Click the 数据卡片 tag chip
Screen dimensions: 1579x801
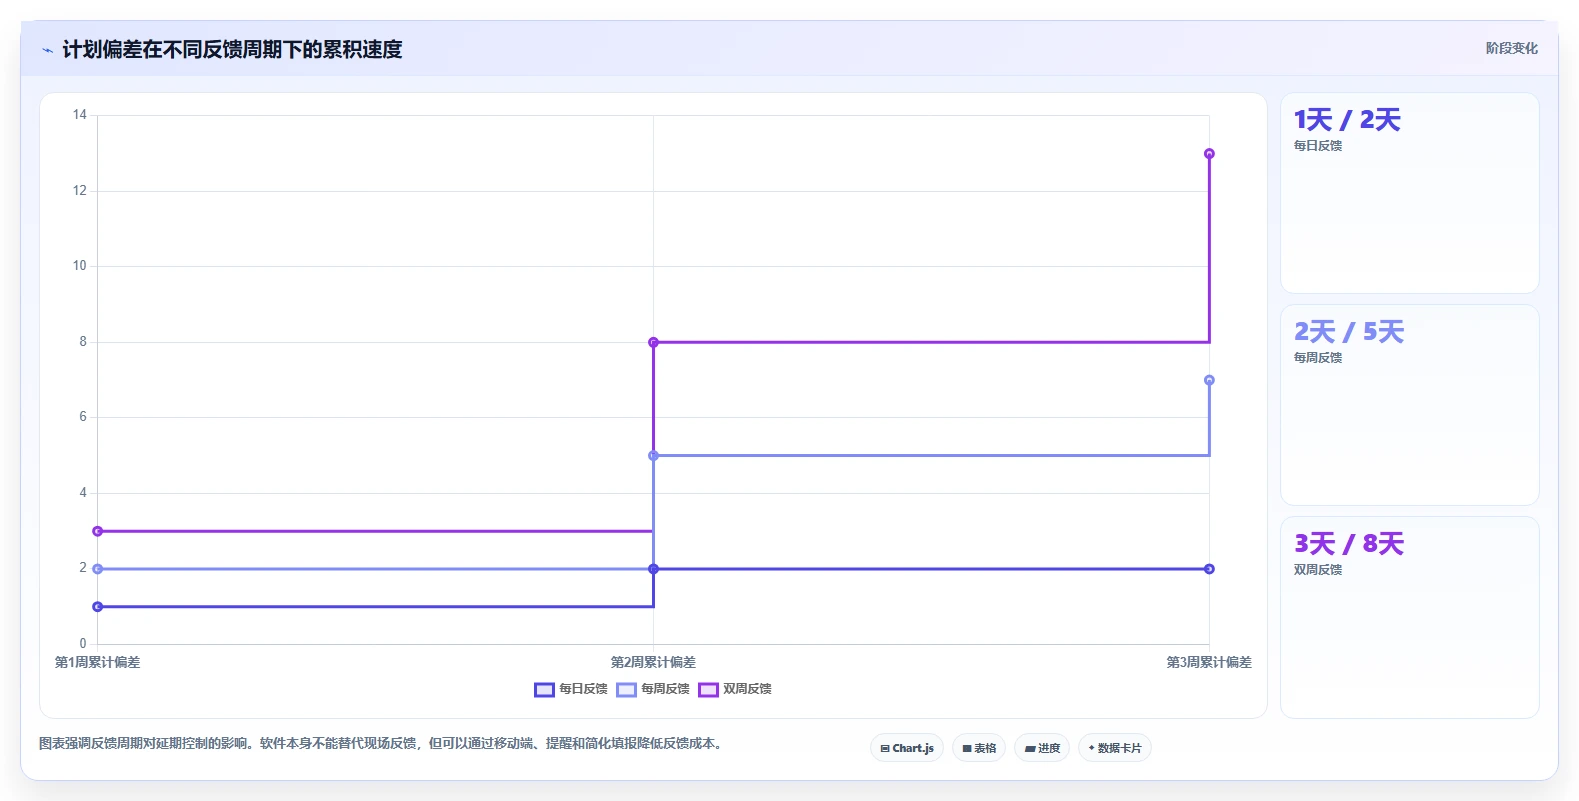coord(1115,748)
